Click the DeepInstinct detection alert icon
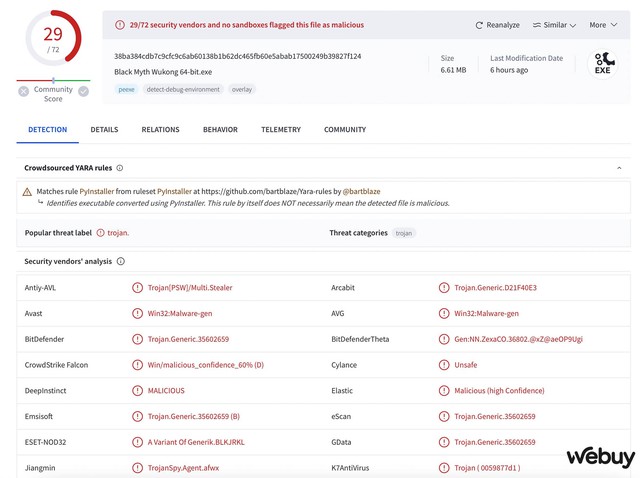 [x=138, y=391]
